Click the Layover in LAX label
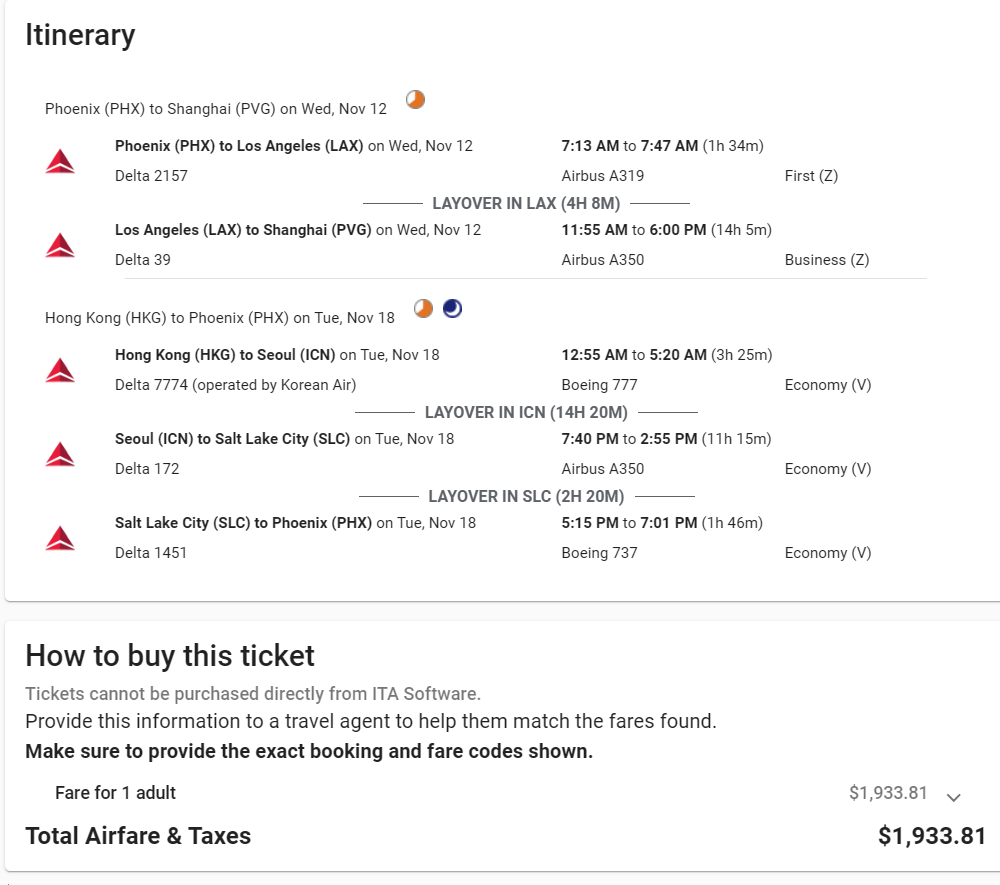Screen dimensions: 1000x885 coord(526,204)
